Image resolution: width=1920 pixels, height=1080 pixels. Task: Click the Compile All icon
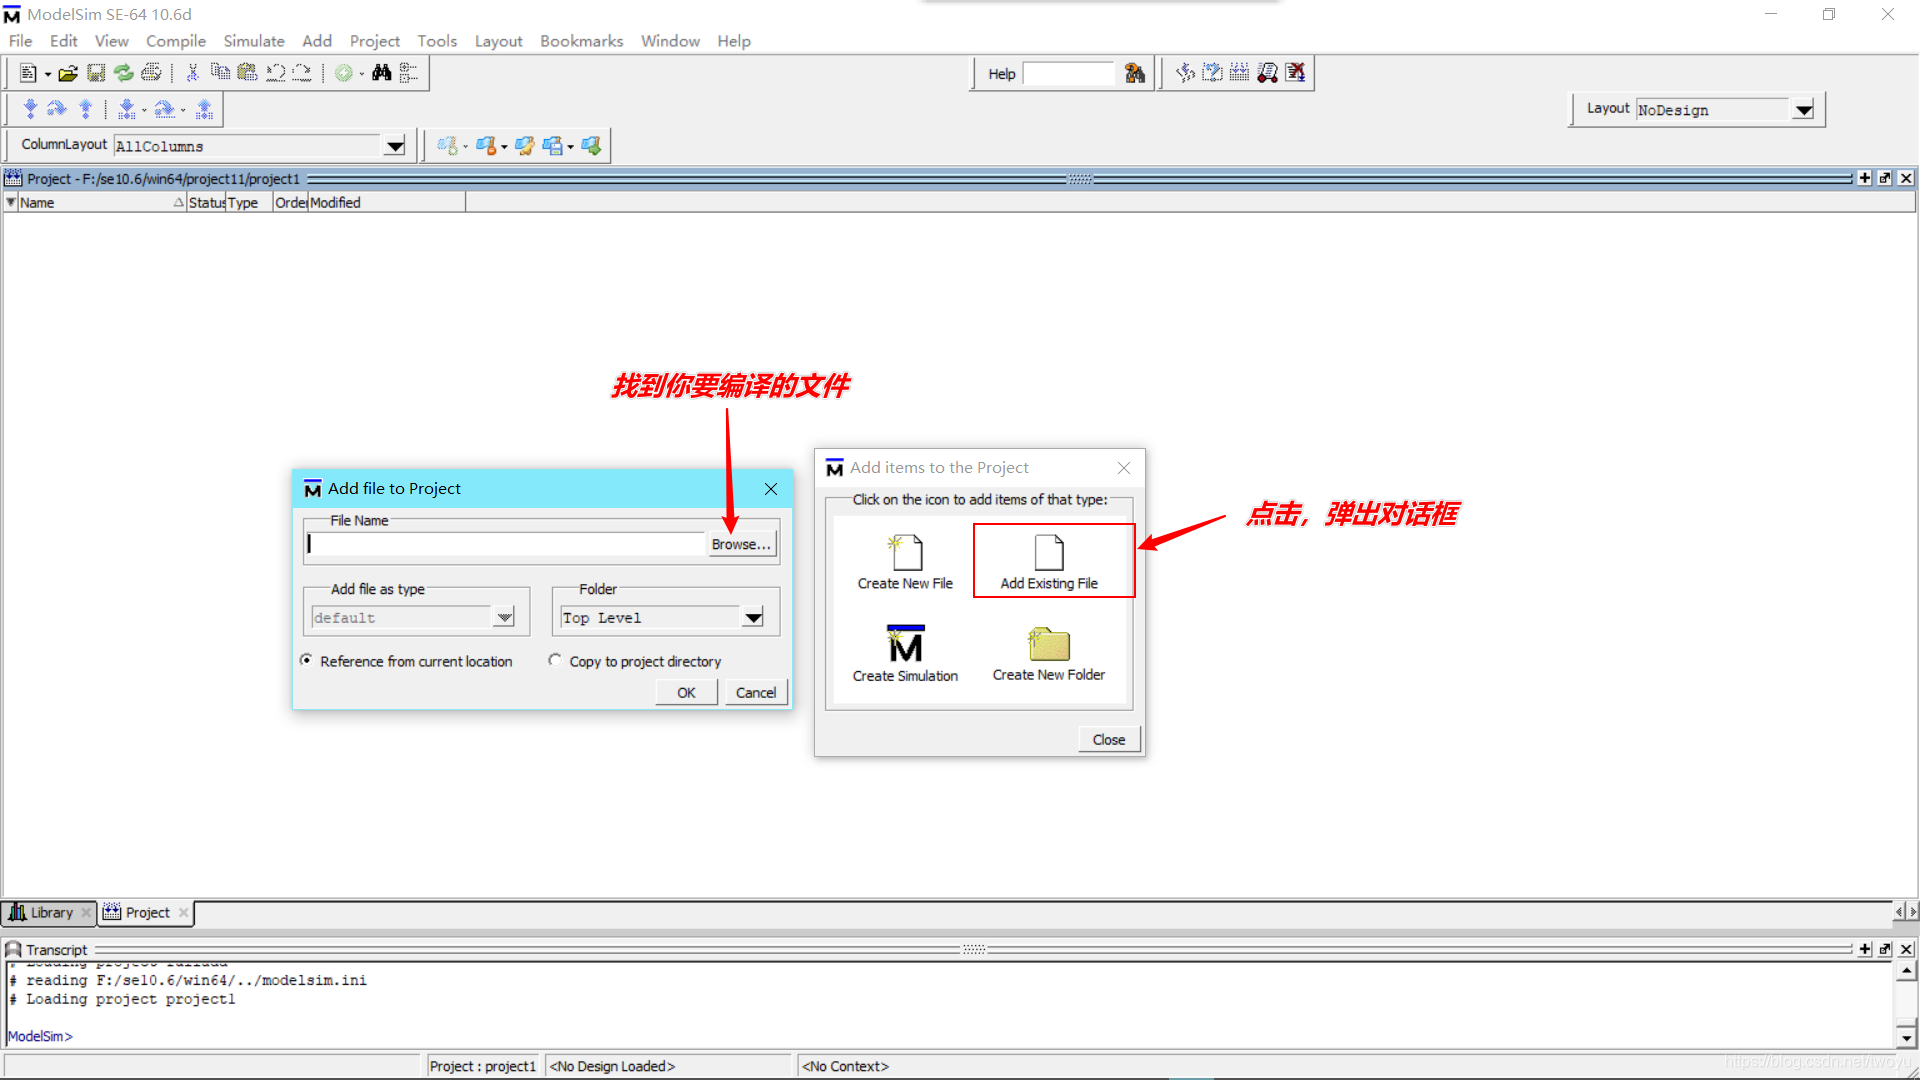tap(1239, 73)
